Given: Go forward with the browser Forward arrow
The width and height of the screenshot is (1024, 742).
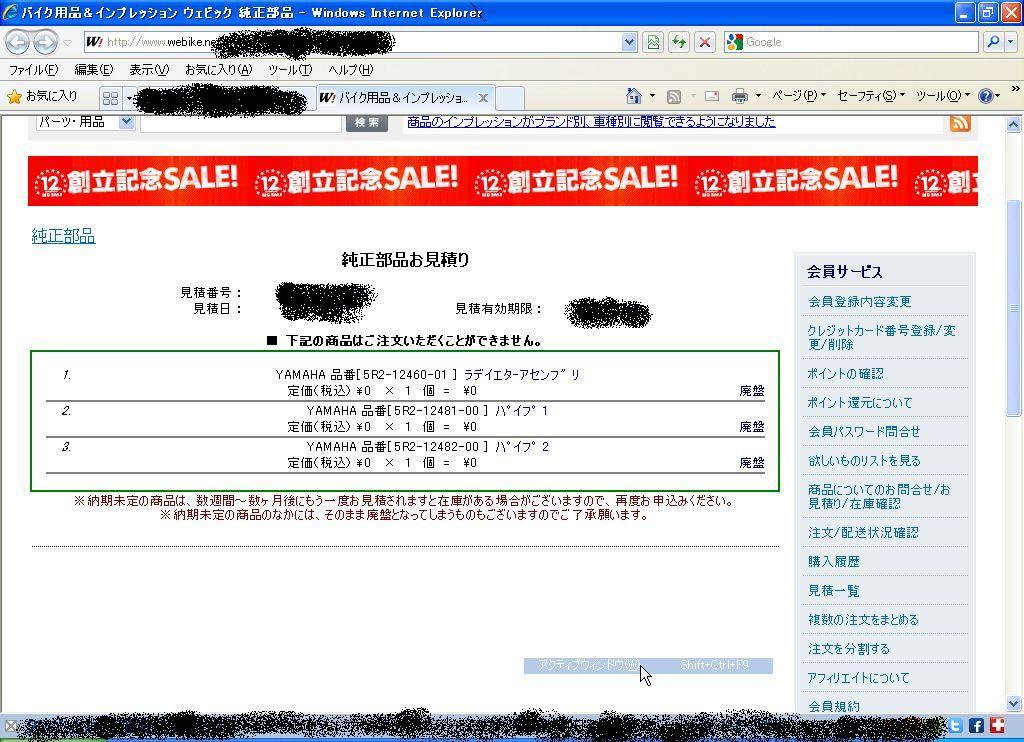Looking at the screenshot, I should pos(45,42).
